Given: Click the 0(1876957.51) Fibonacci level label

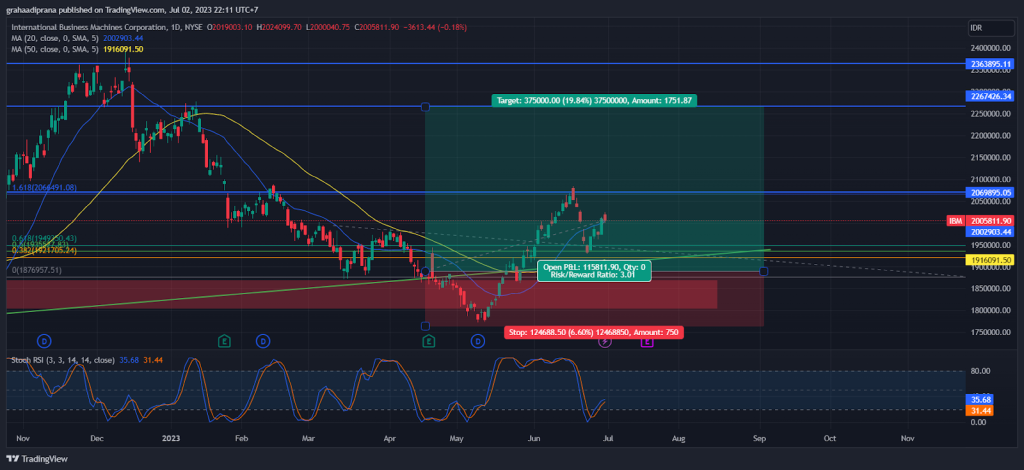Looking at the screenshot, I should click(x=38, y=269).
